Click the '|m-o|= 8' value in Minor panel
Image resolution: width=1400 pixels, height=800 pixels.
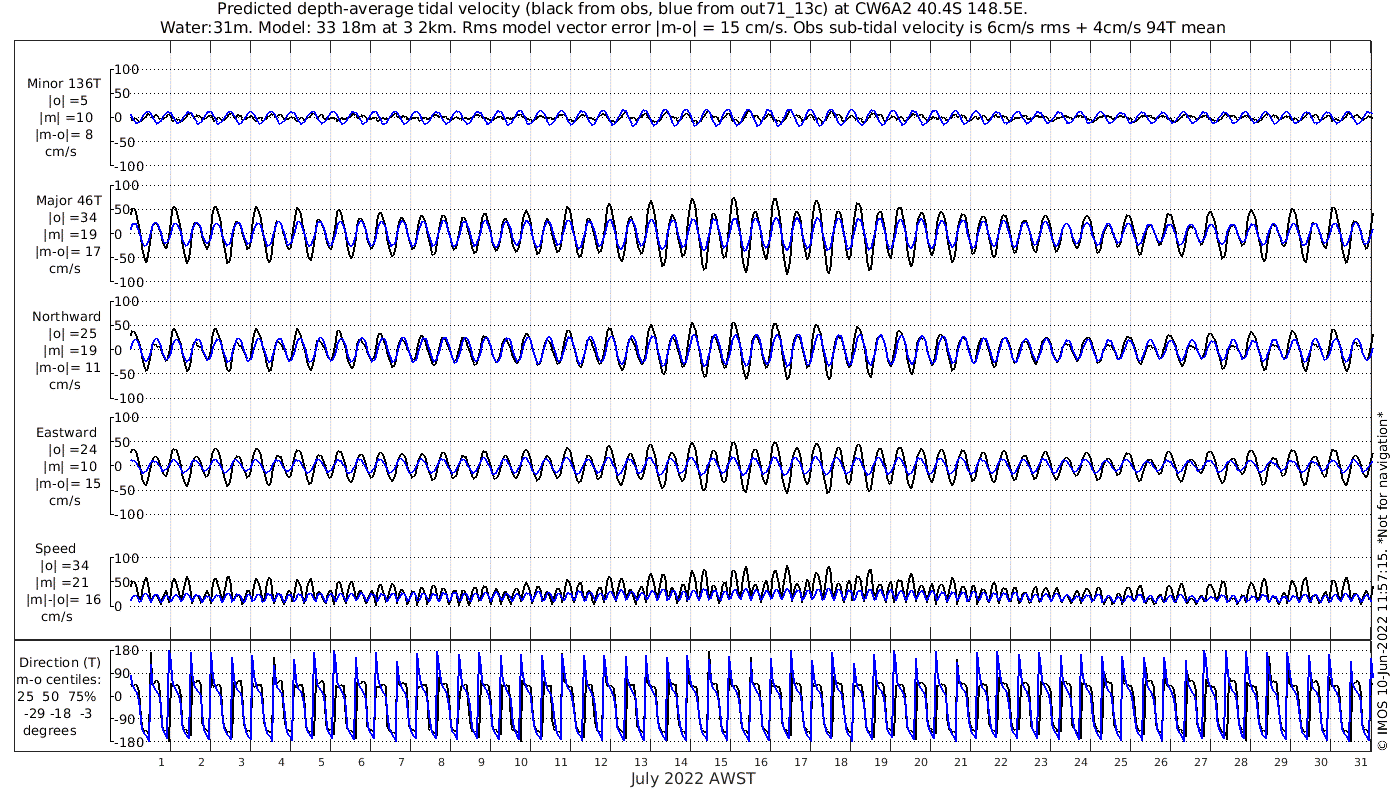point(65,135)
